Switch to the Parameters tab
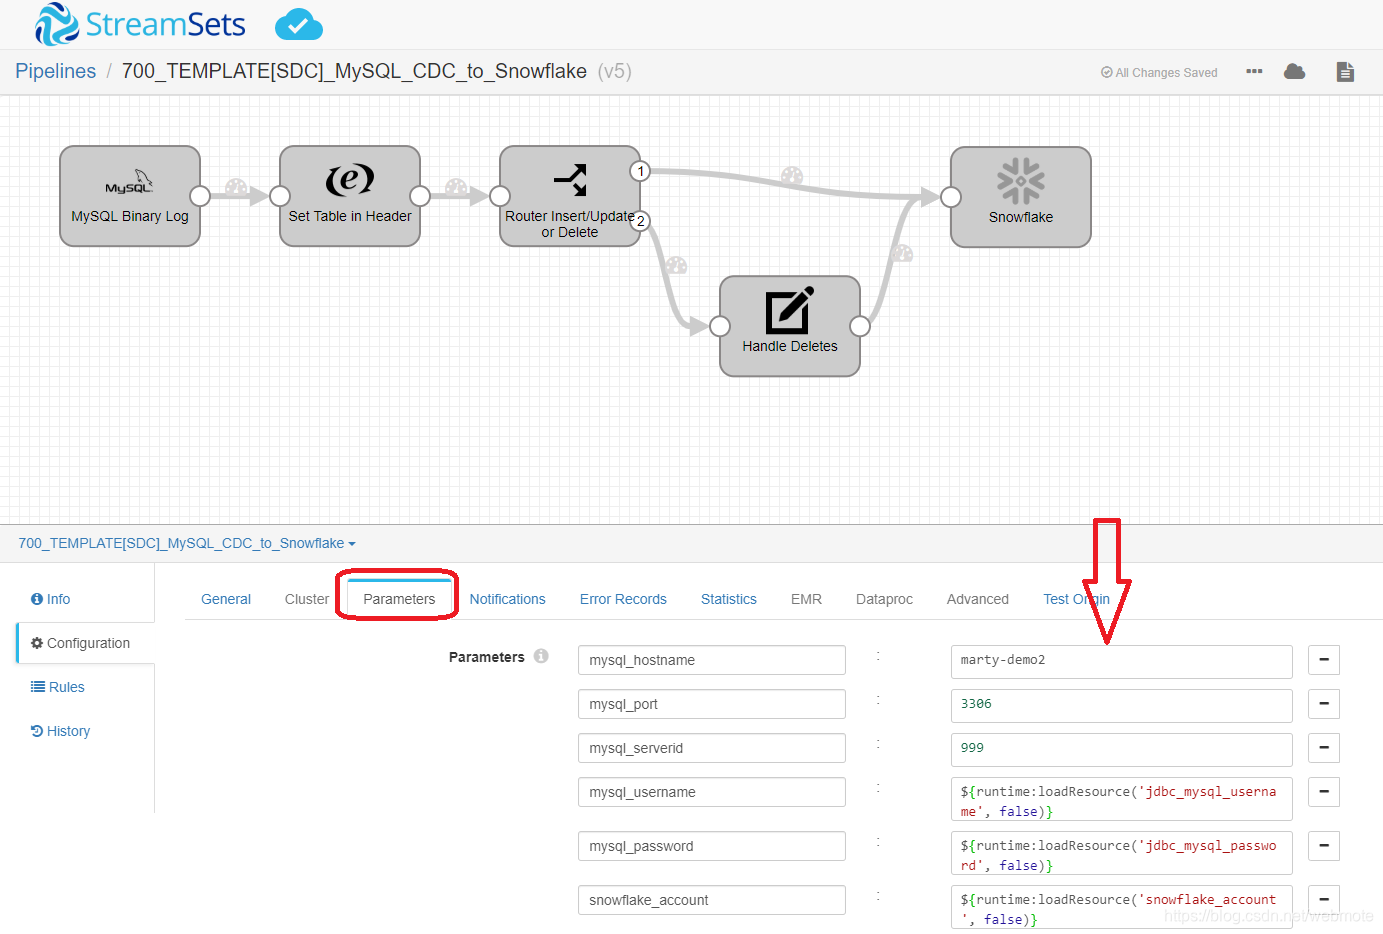1383x934 pixels. pyautogui.click(x=399, y=599)
